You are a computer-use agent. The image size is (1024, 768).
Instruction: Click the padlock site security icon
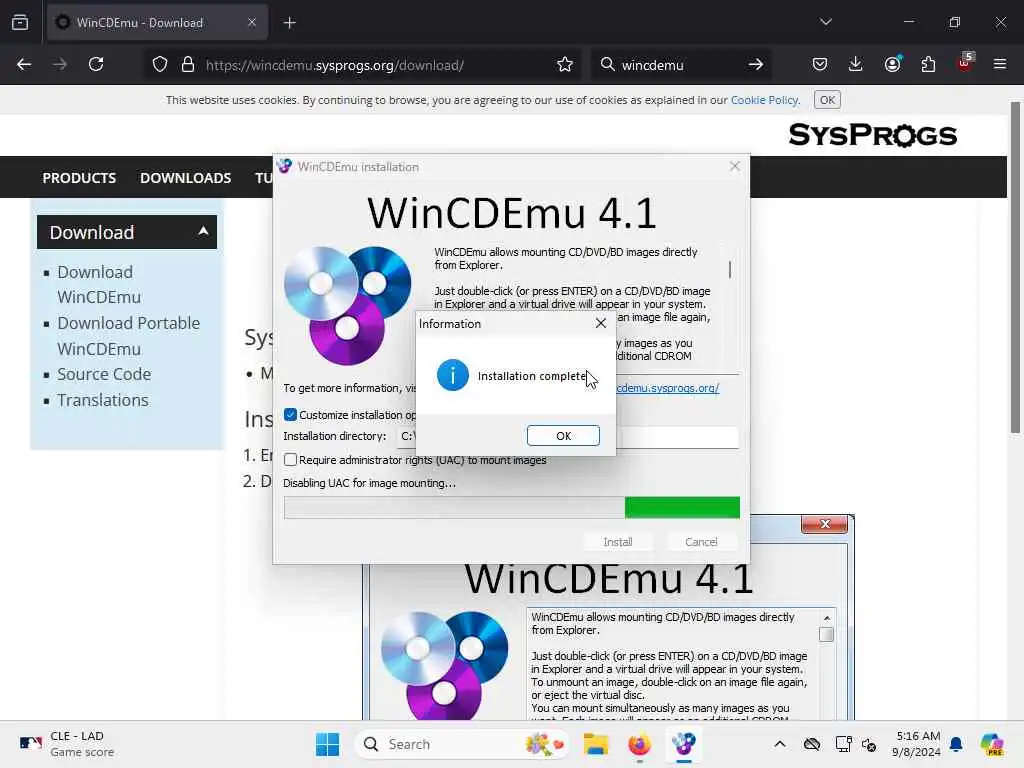tap(188, 65)
